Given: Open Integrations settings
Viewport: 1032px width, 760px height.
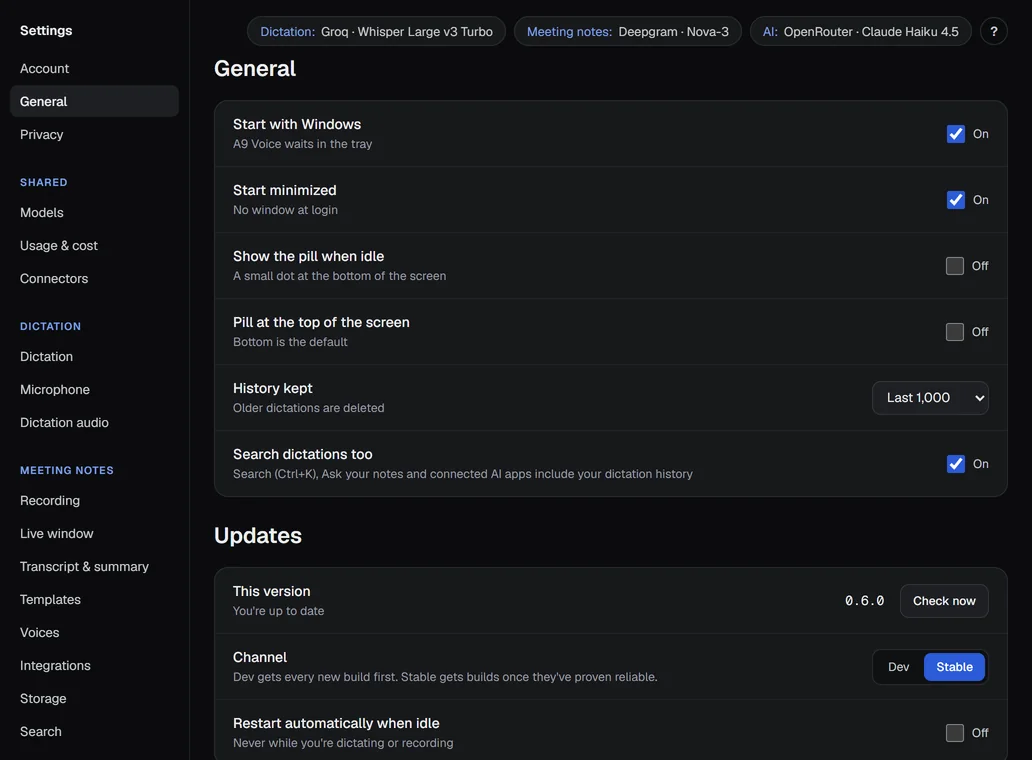Looking at the screenshot, I should [x=94, y=665].
